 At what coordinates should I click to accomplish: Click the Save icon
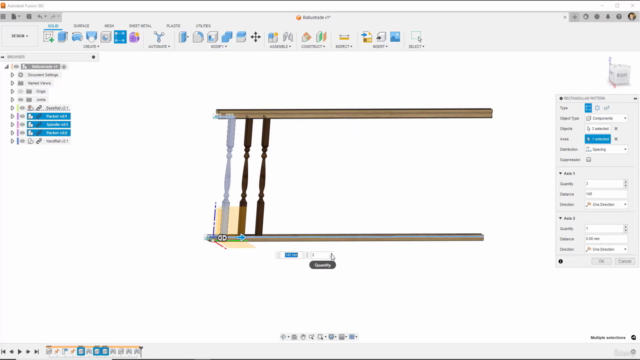[x=29, y=17]
